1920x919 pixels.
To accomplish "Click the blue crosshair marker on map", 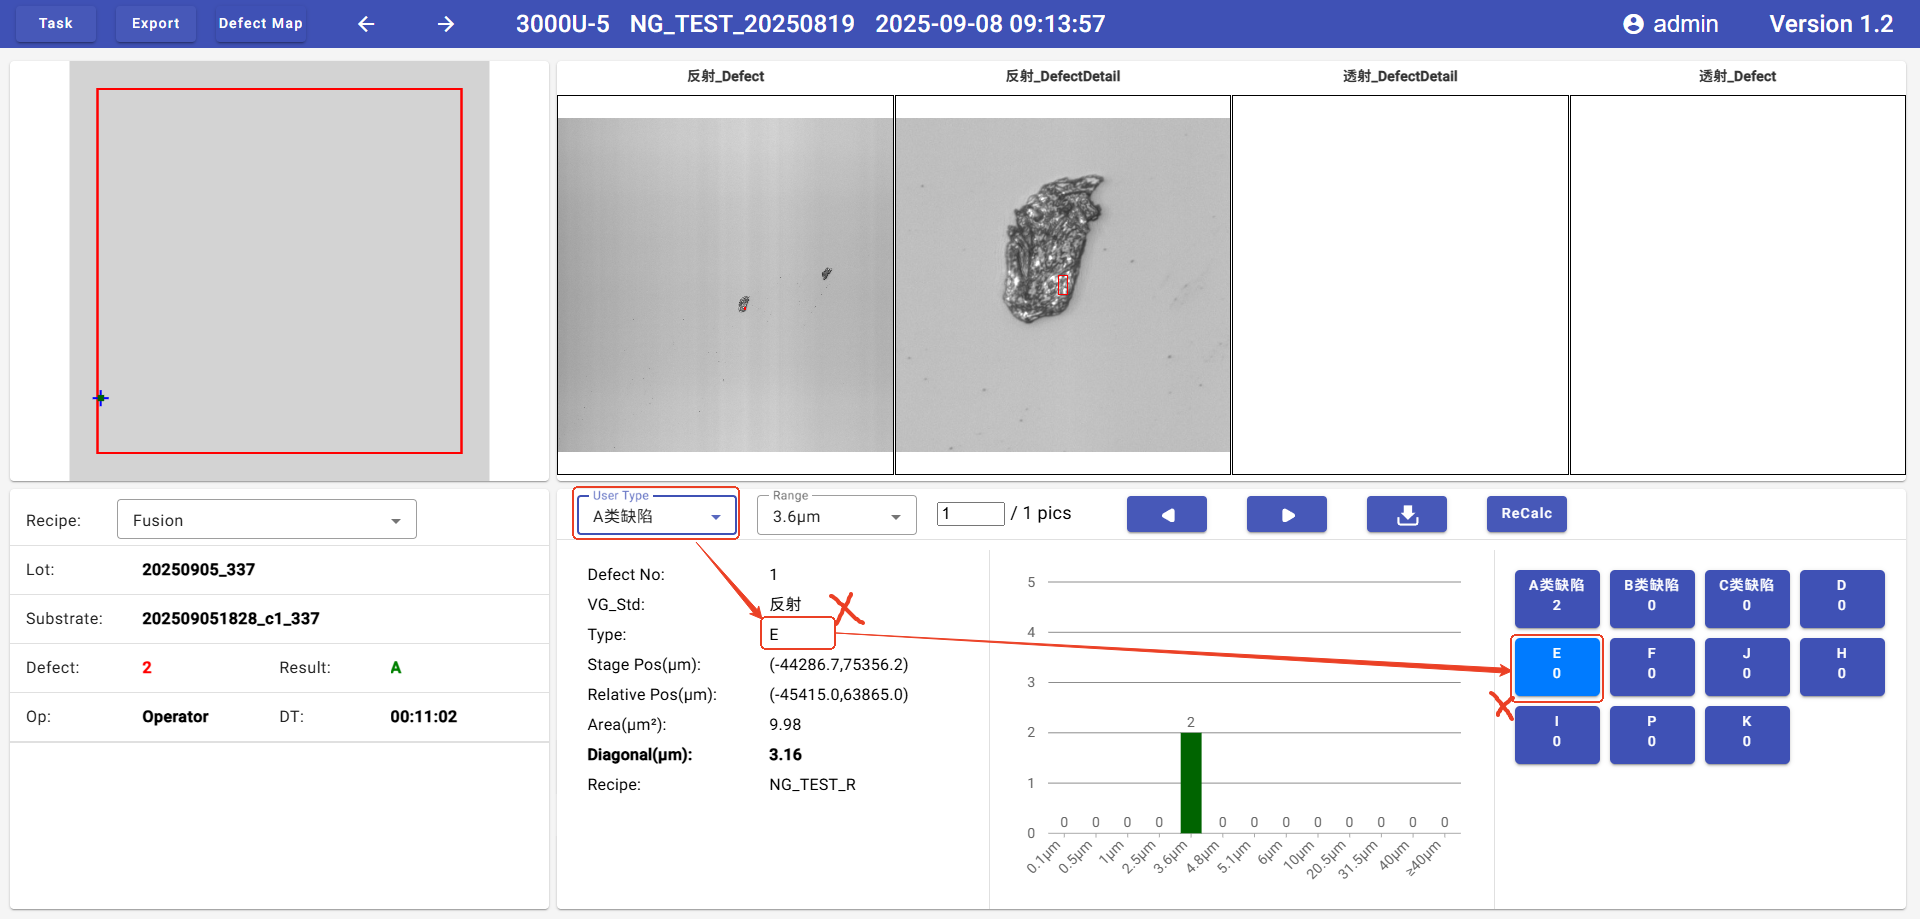I will click(101, 398).
